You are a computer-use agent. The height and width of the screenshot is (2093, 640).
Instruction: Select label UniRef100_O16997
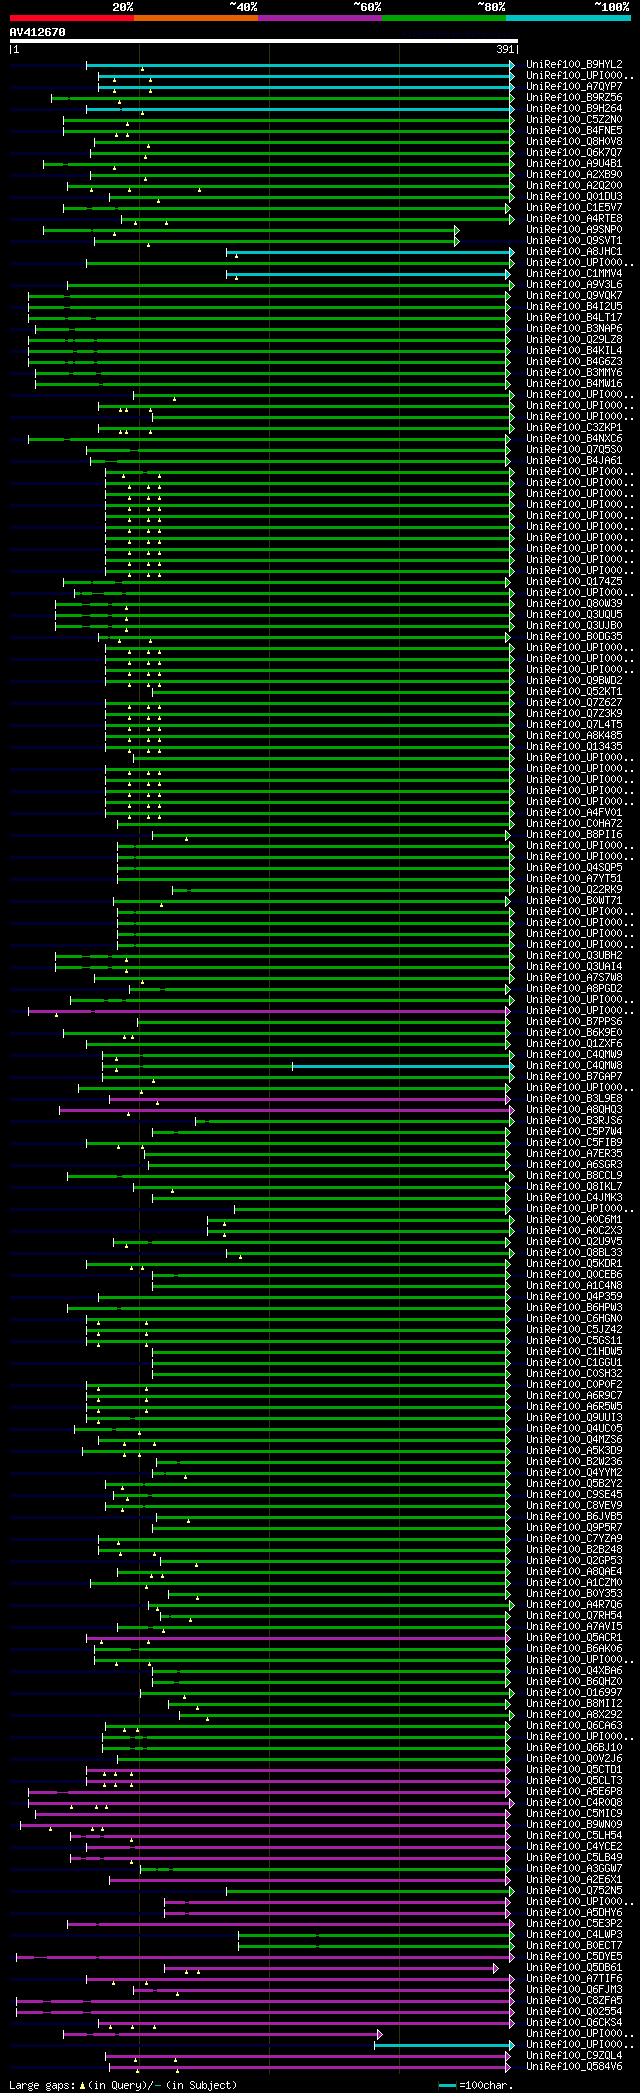(574, 1693)
